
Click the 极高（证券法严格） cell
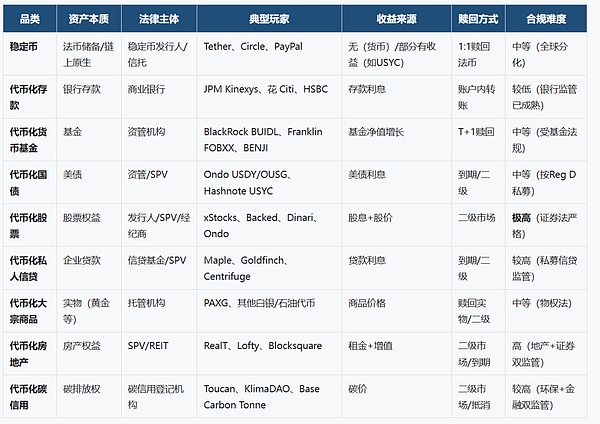pyautogui.click(x=545, y=226)
